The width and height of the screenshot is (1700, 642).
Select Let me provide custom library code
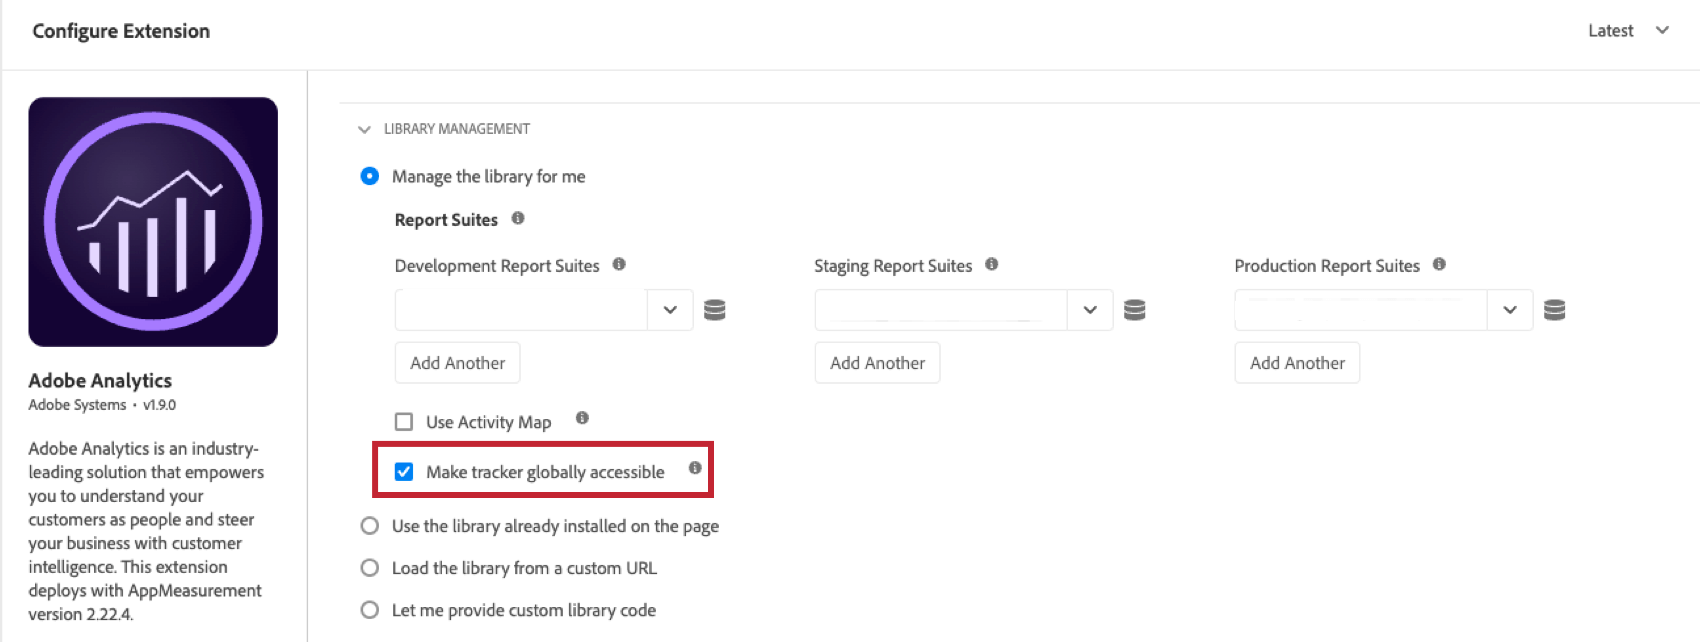370,610
